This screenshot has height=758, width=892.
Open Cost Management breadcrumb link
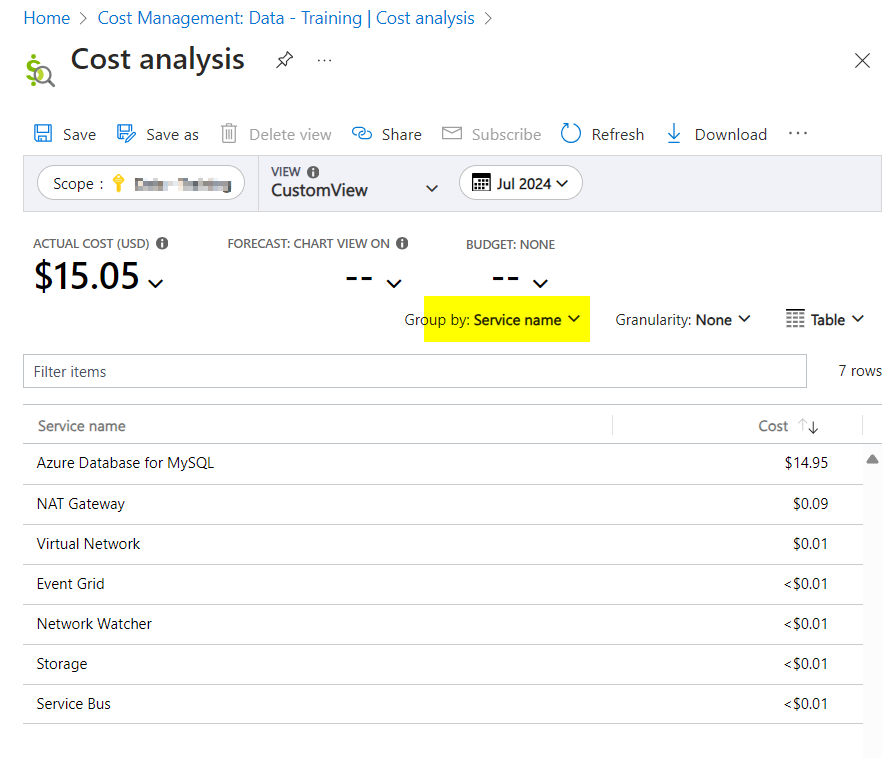286,18
